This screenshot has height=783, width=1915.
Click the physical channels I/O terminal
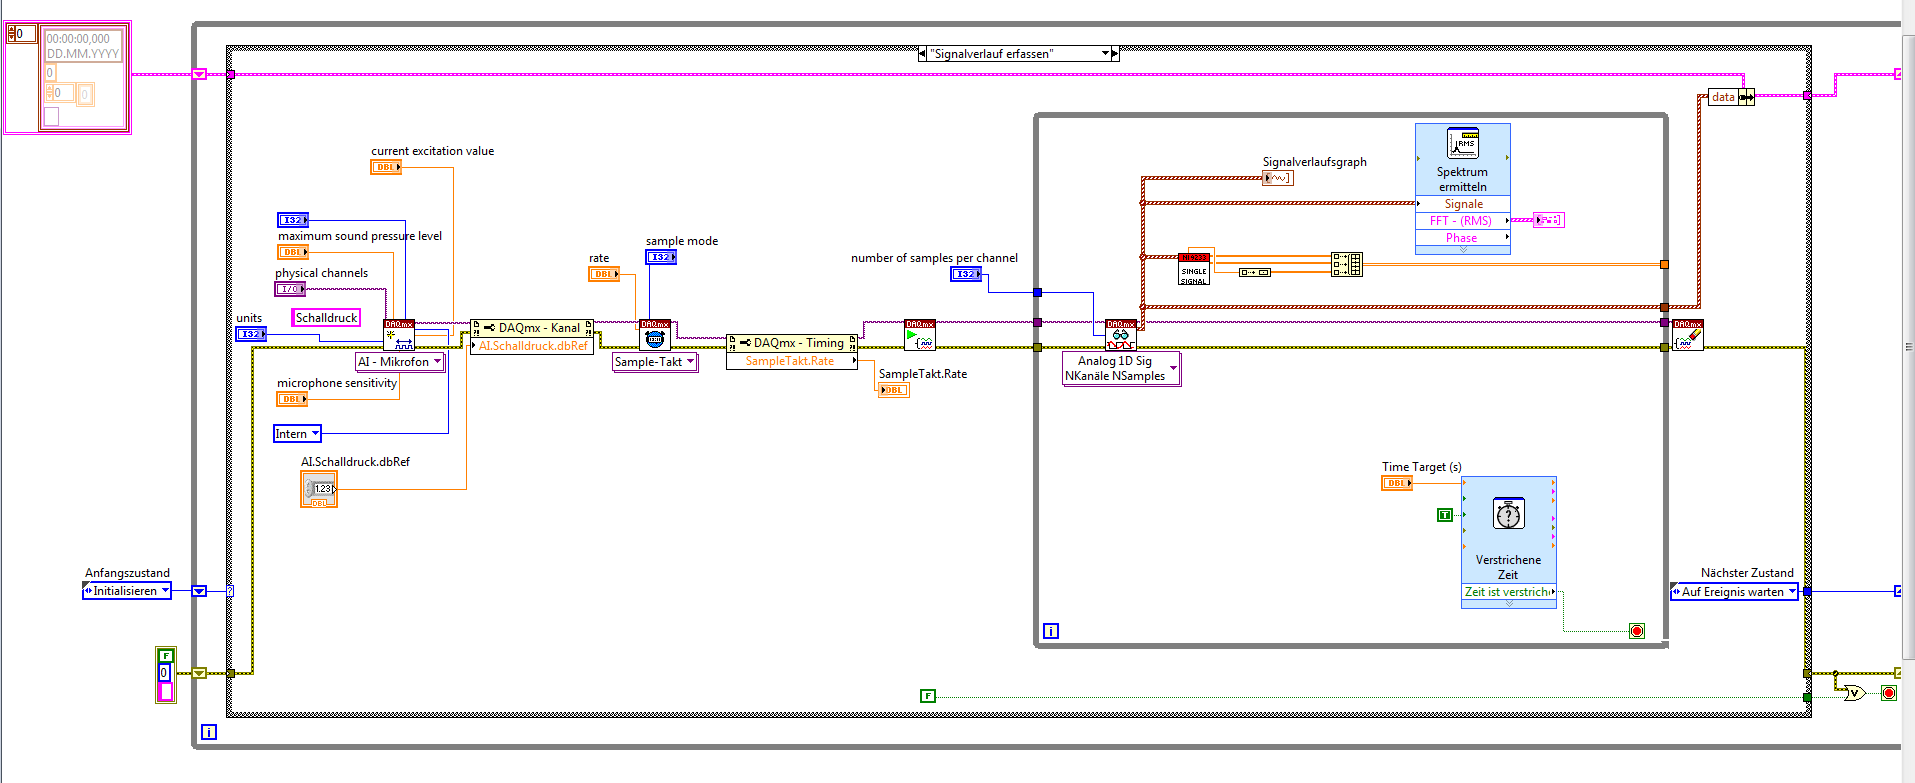tap(290, 289)
